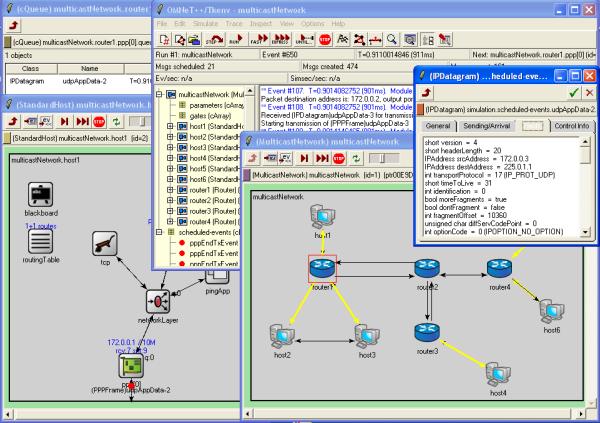This screenshot has height=423, width=600.
Task: Select the ppp[0] interface card icon
Action: tap(131, 366)
